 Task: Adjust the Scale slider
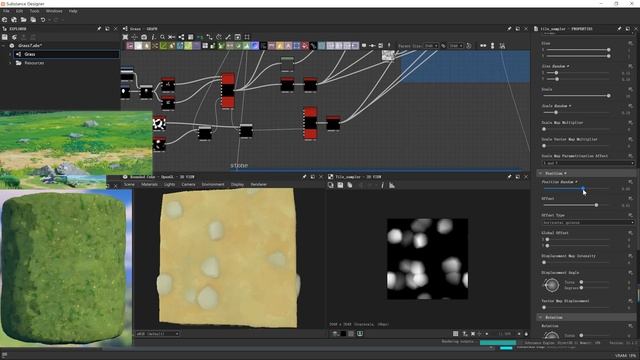point(576,96)
